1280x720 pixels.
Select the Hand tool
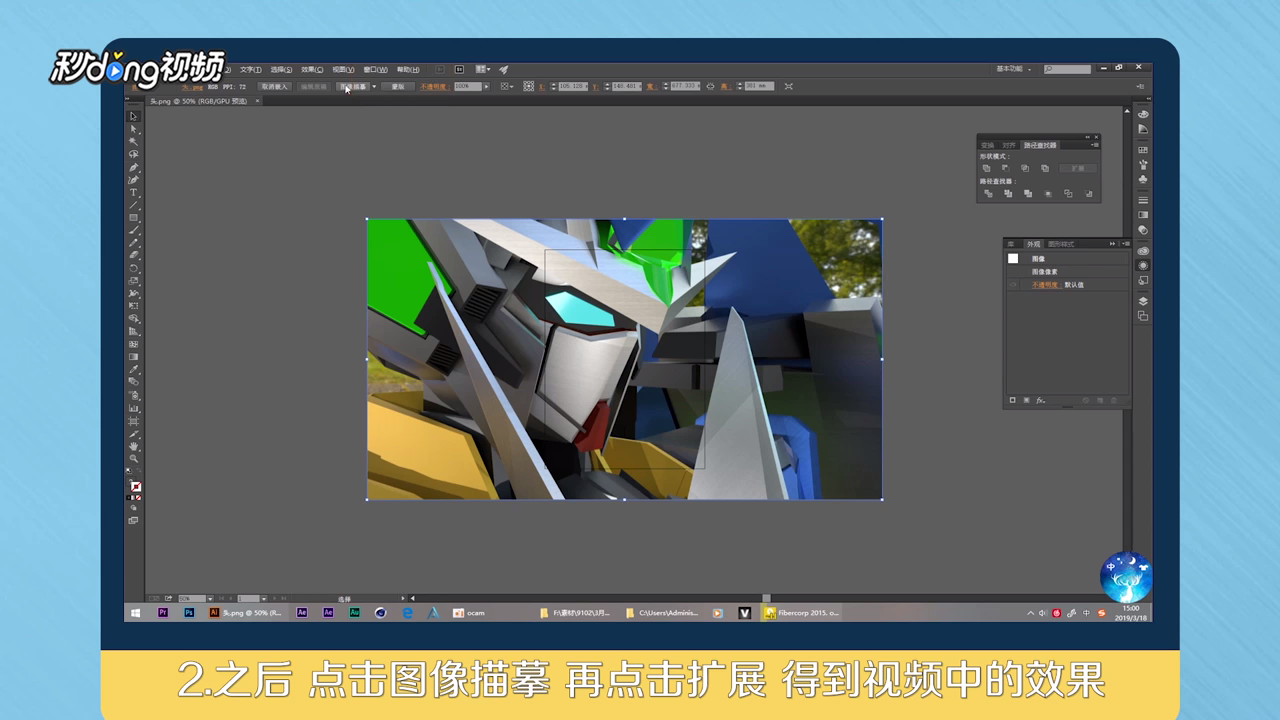[134, 446]
